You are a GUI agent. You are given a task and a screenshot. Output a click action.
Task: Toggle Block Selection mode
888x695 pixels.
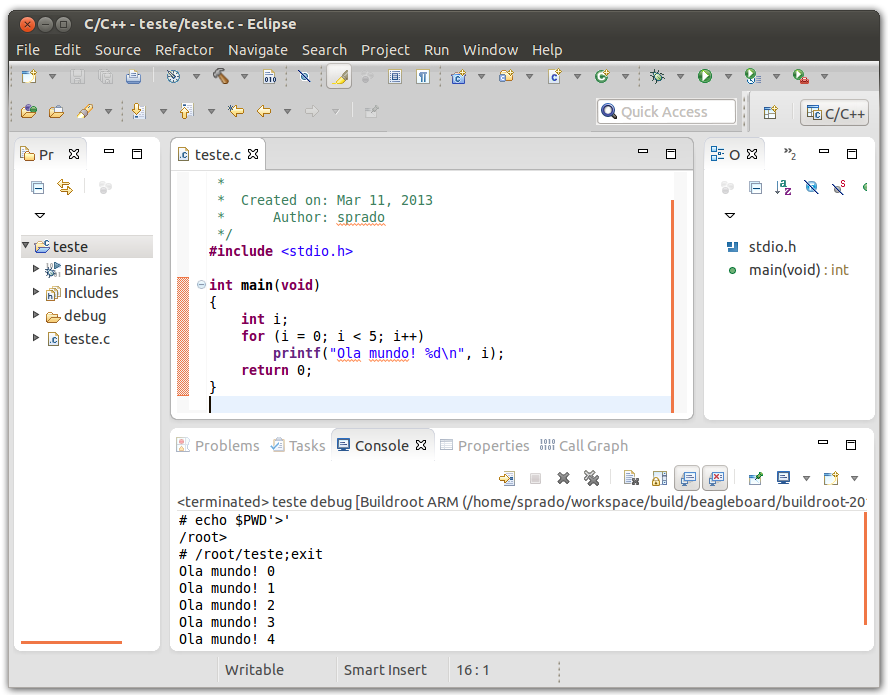click(x=395, y=76)
